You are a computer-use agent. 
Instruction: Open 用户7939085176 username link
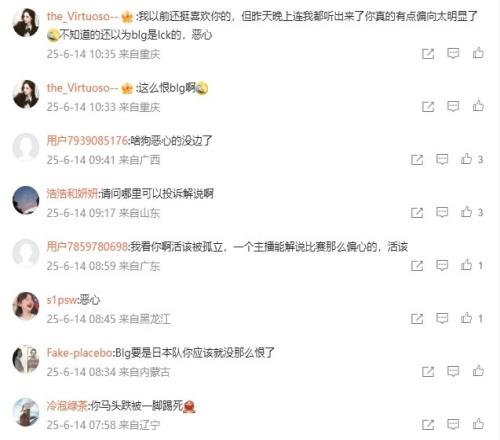click(x=87, y=141)
